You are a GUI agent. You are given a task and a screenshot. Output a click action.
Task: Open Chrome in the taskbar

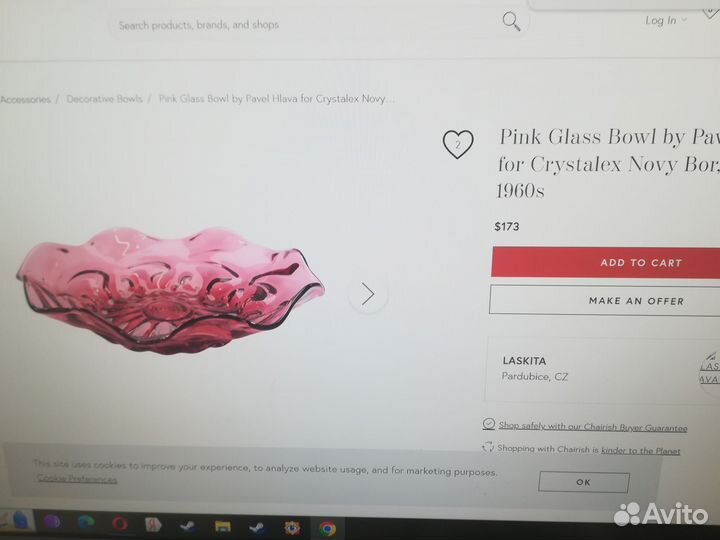click(327, 528)
